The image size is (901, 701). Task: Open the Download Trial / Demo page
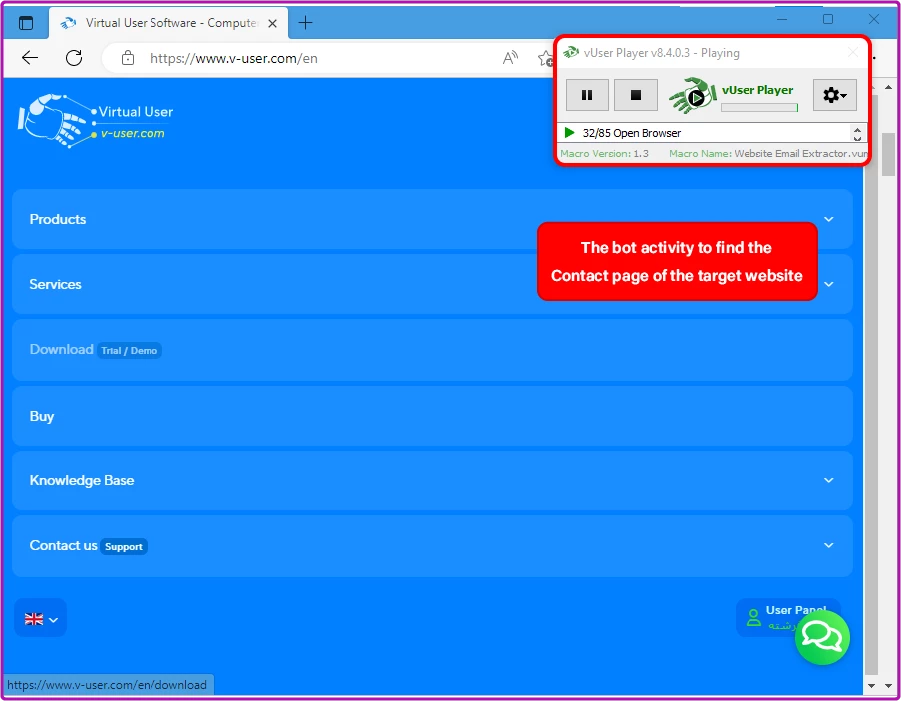pyautogui.click(x=432, y=350)
